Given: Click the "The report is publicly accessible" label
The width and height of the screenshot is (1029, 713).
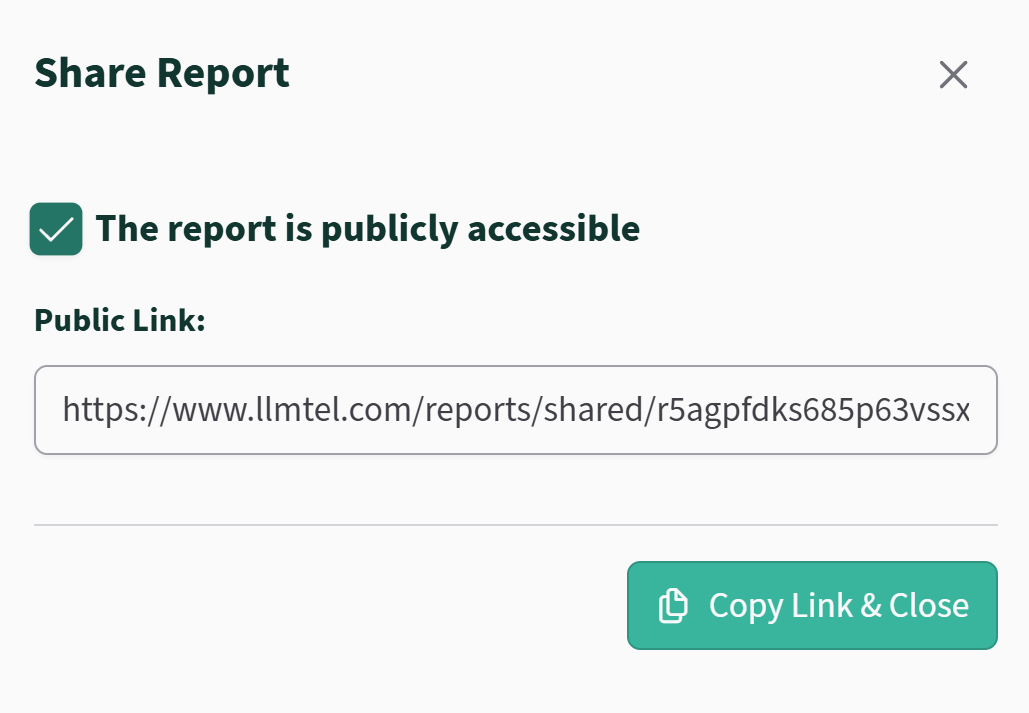Looking at the screenshot, I should tap(367, 229).
